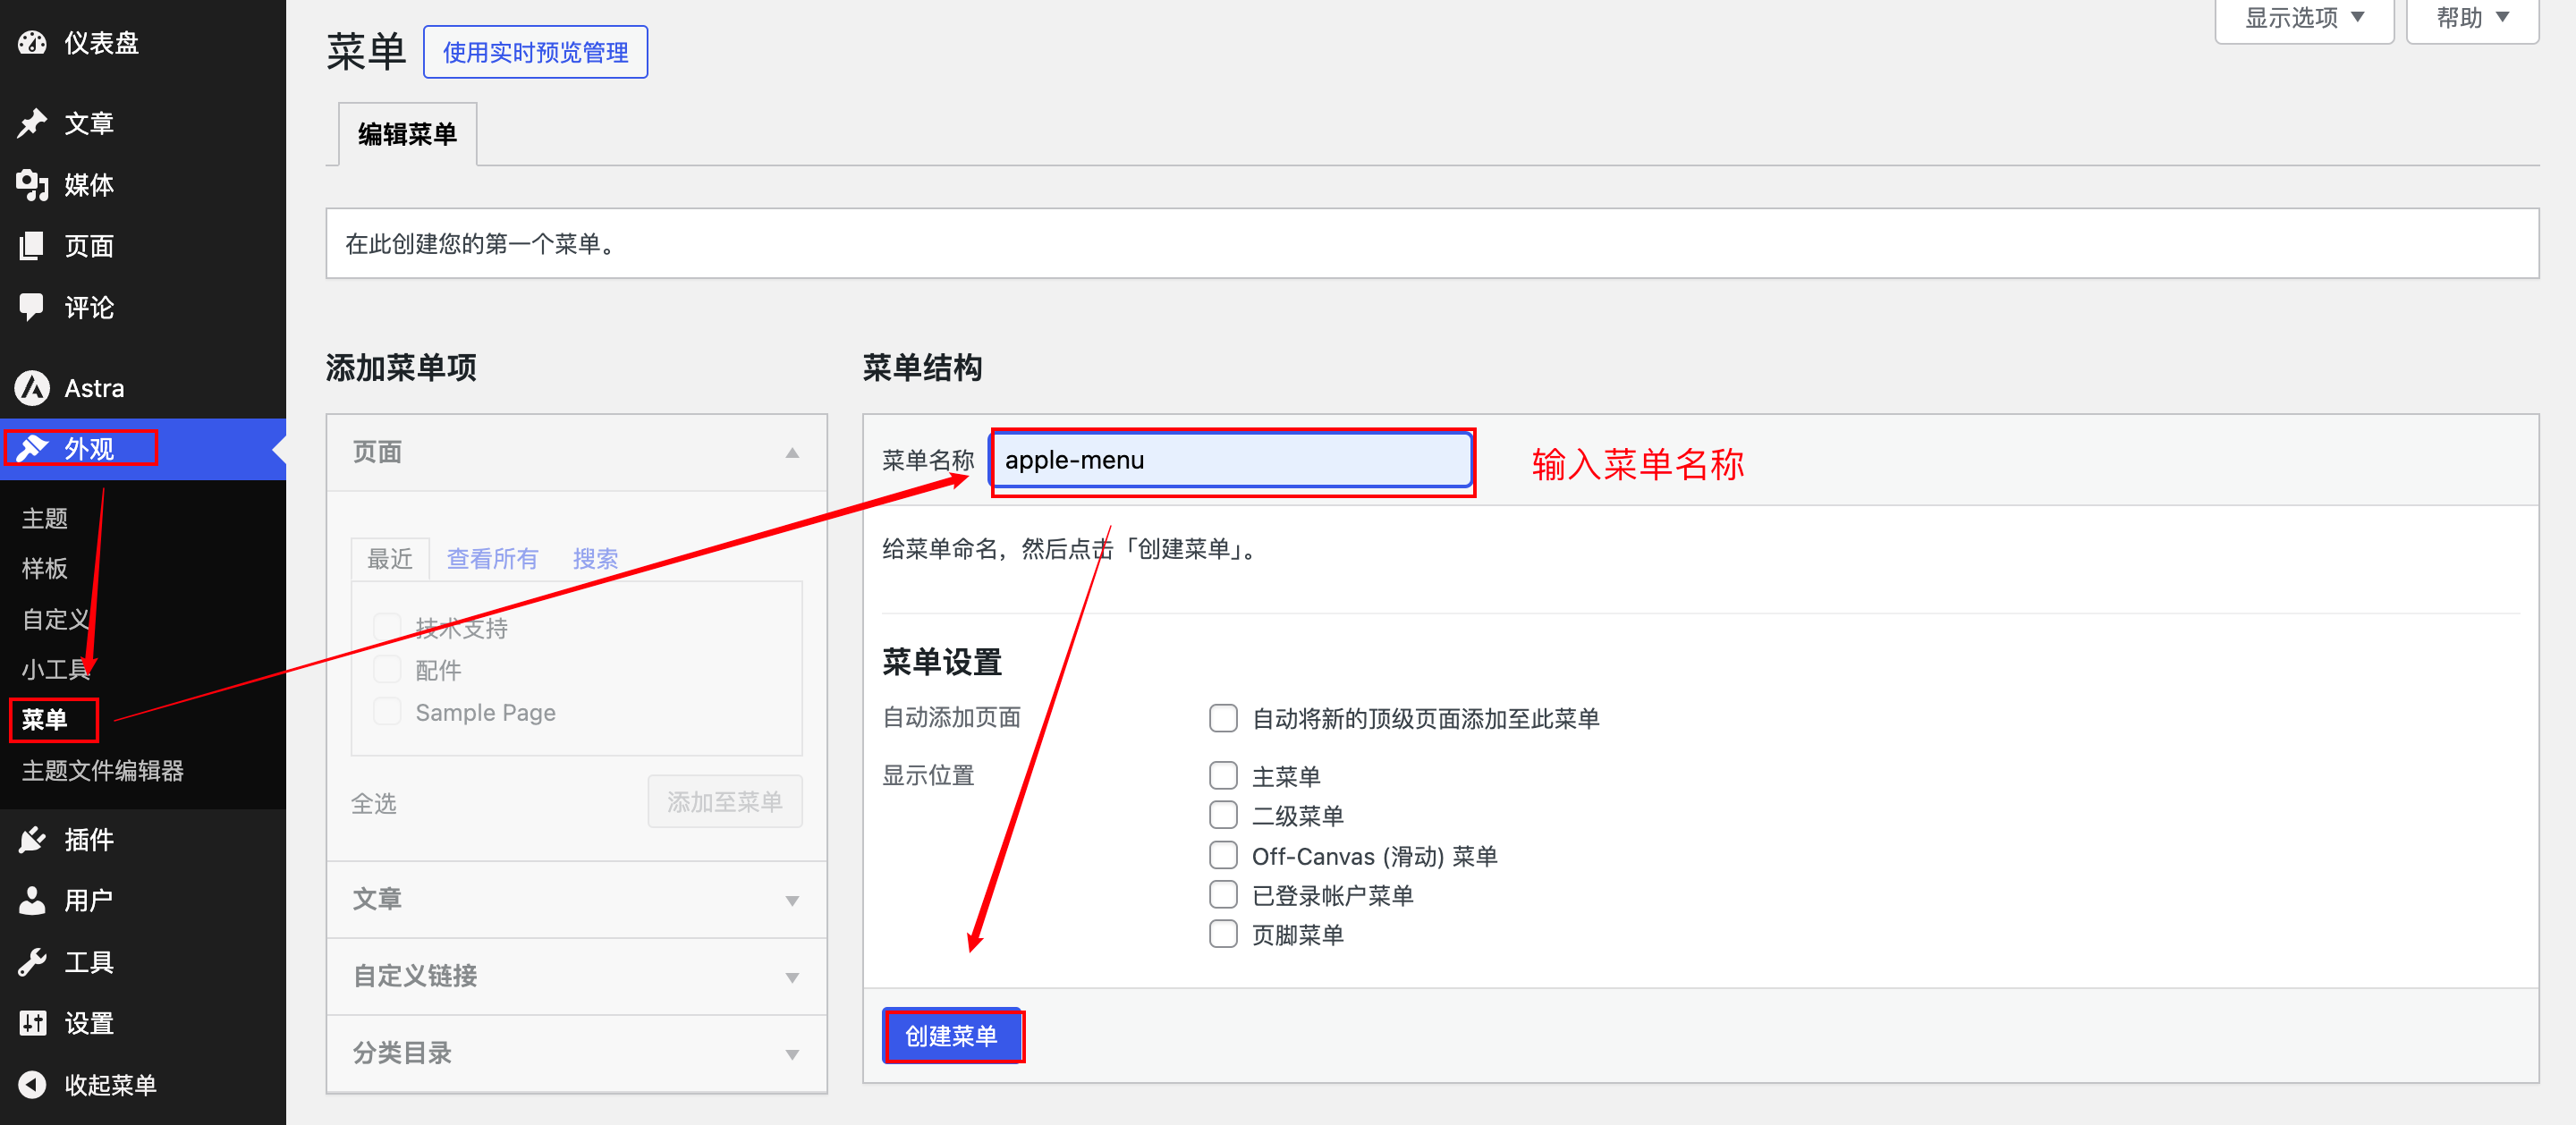Click the Astra logo icon

pos(32,388)
